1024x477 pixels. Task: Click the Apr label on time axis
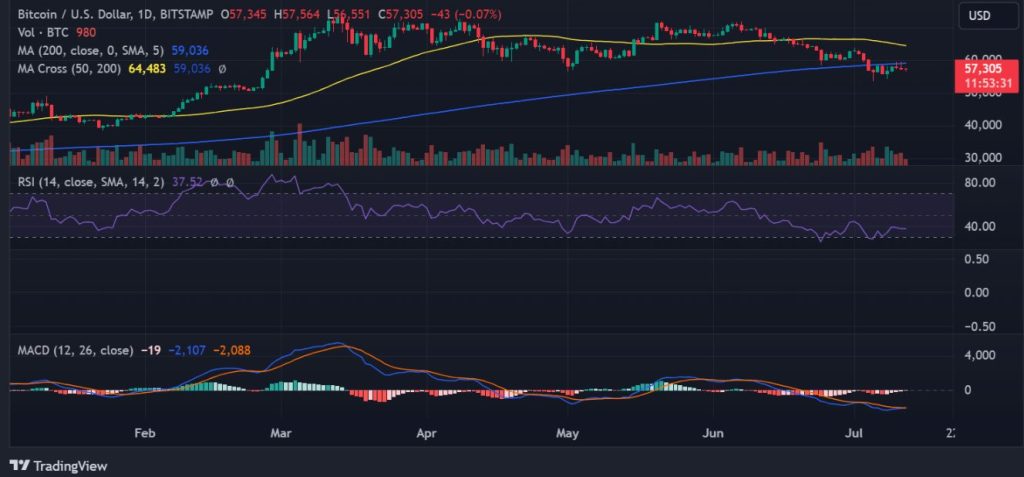[x=426, y=433]
